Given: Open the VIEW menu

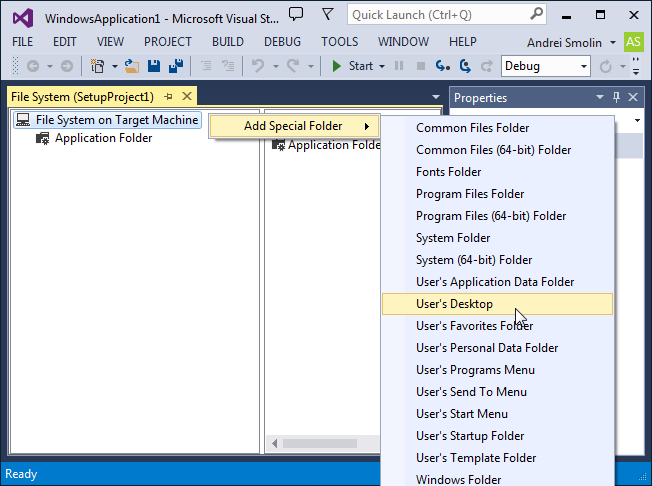Looking at the screenshot, I should 110,42.
